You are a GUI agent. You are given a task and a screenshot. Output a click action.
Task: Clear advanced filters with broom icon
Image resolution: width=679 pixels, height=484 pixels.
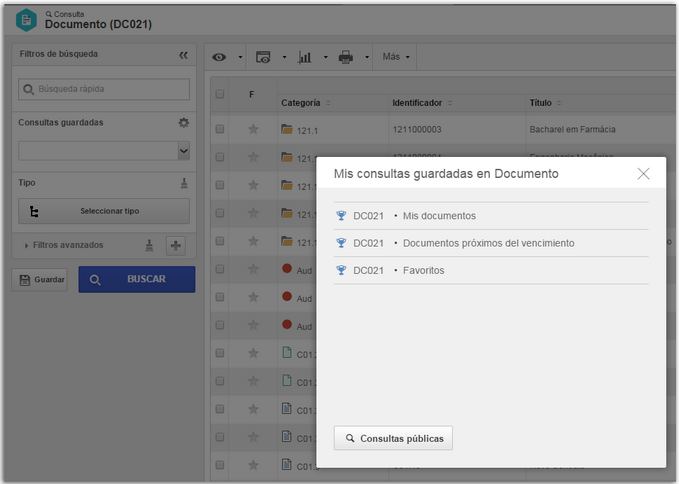point(149,245)
